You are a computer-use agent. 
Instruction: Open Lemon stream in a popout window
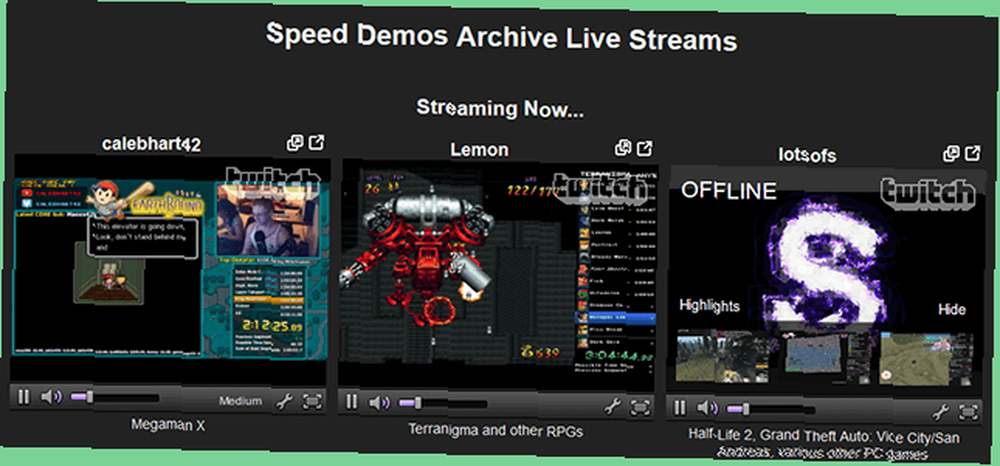pos(623,149)
